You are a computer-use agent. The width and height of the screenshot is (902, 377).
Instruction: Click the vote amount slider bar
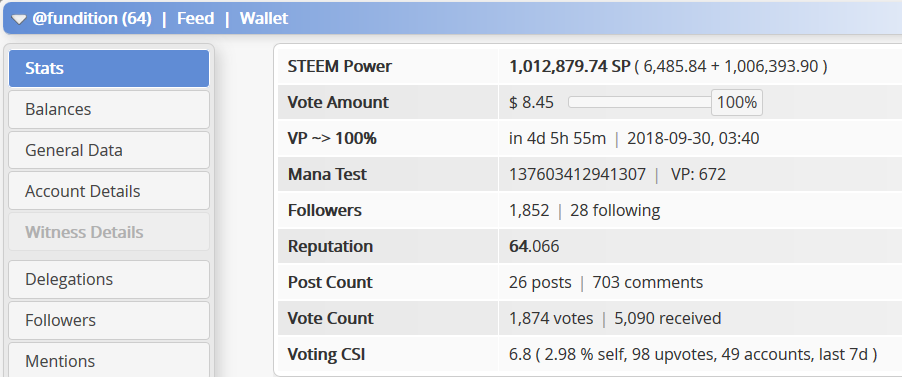640,102
